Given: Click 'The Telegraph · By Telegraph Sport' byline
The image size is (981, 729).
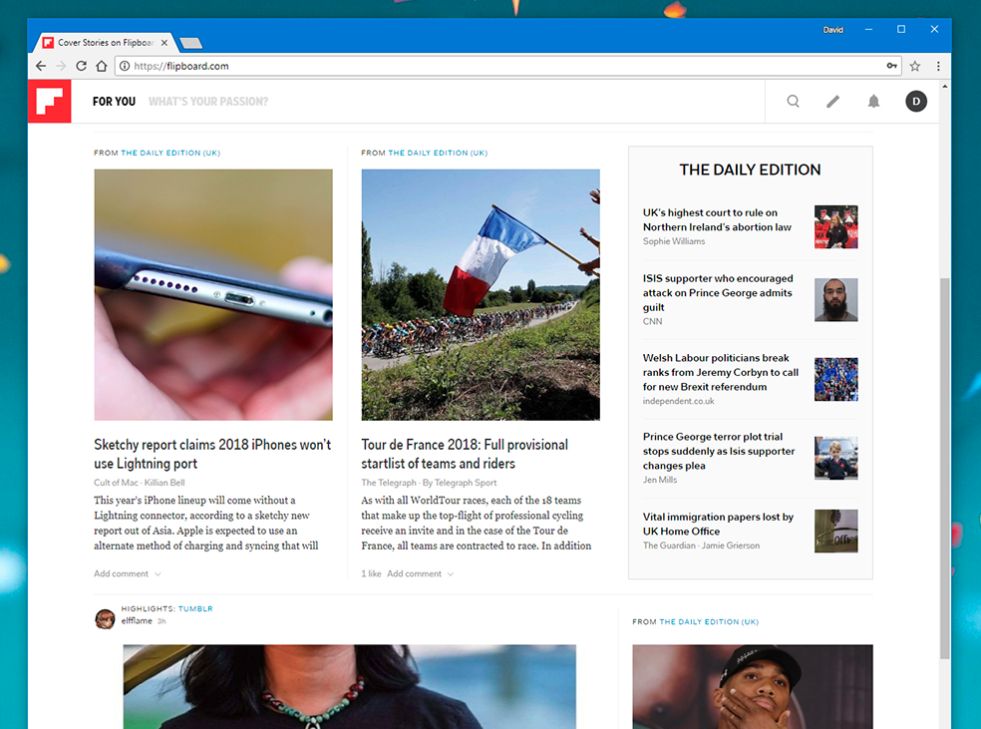Looking at the screenshot, I should click(x=429, y=482).
